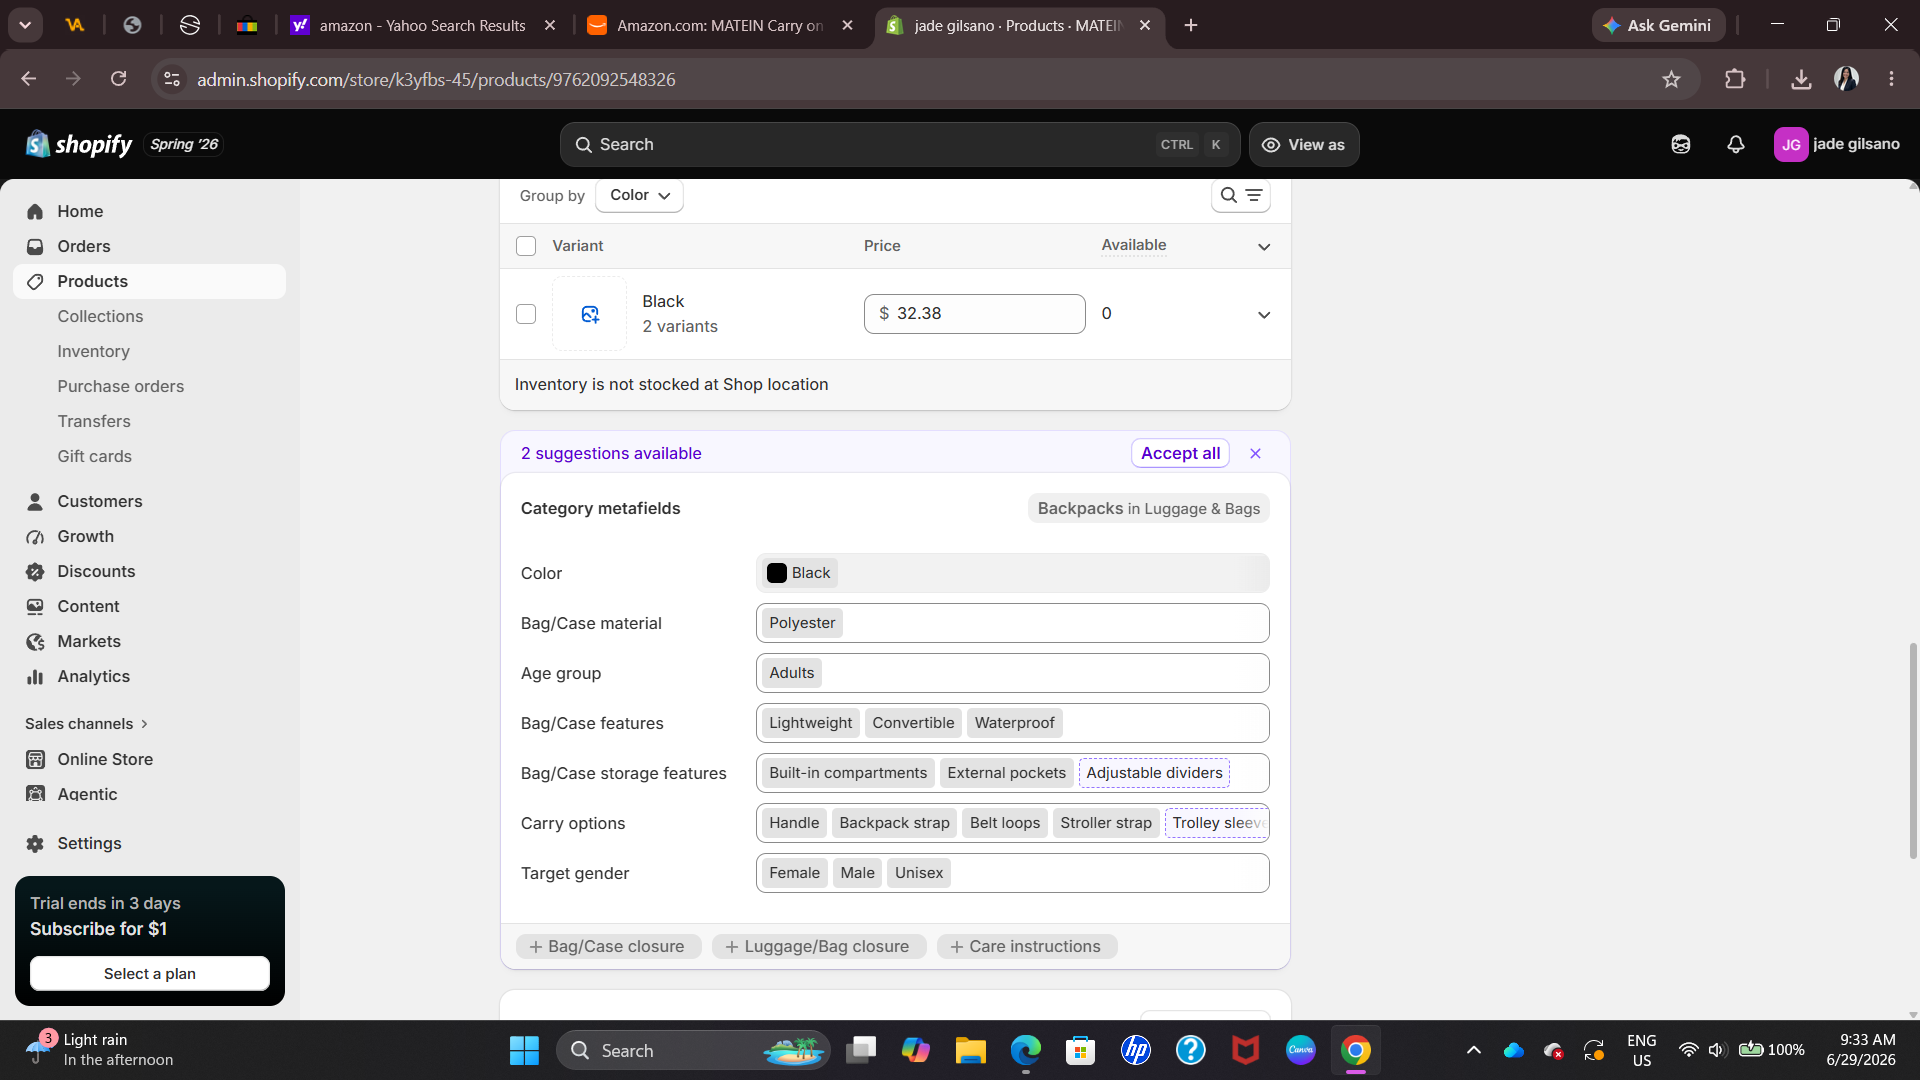Expand Sales channels section
This screenshot has height=1080, width=1920.
click(87, 723)
